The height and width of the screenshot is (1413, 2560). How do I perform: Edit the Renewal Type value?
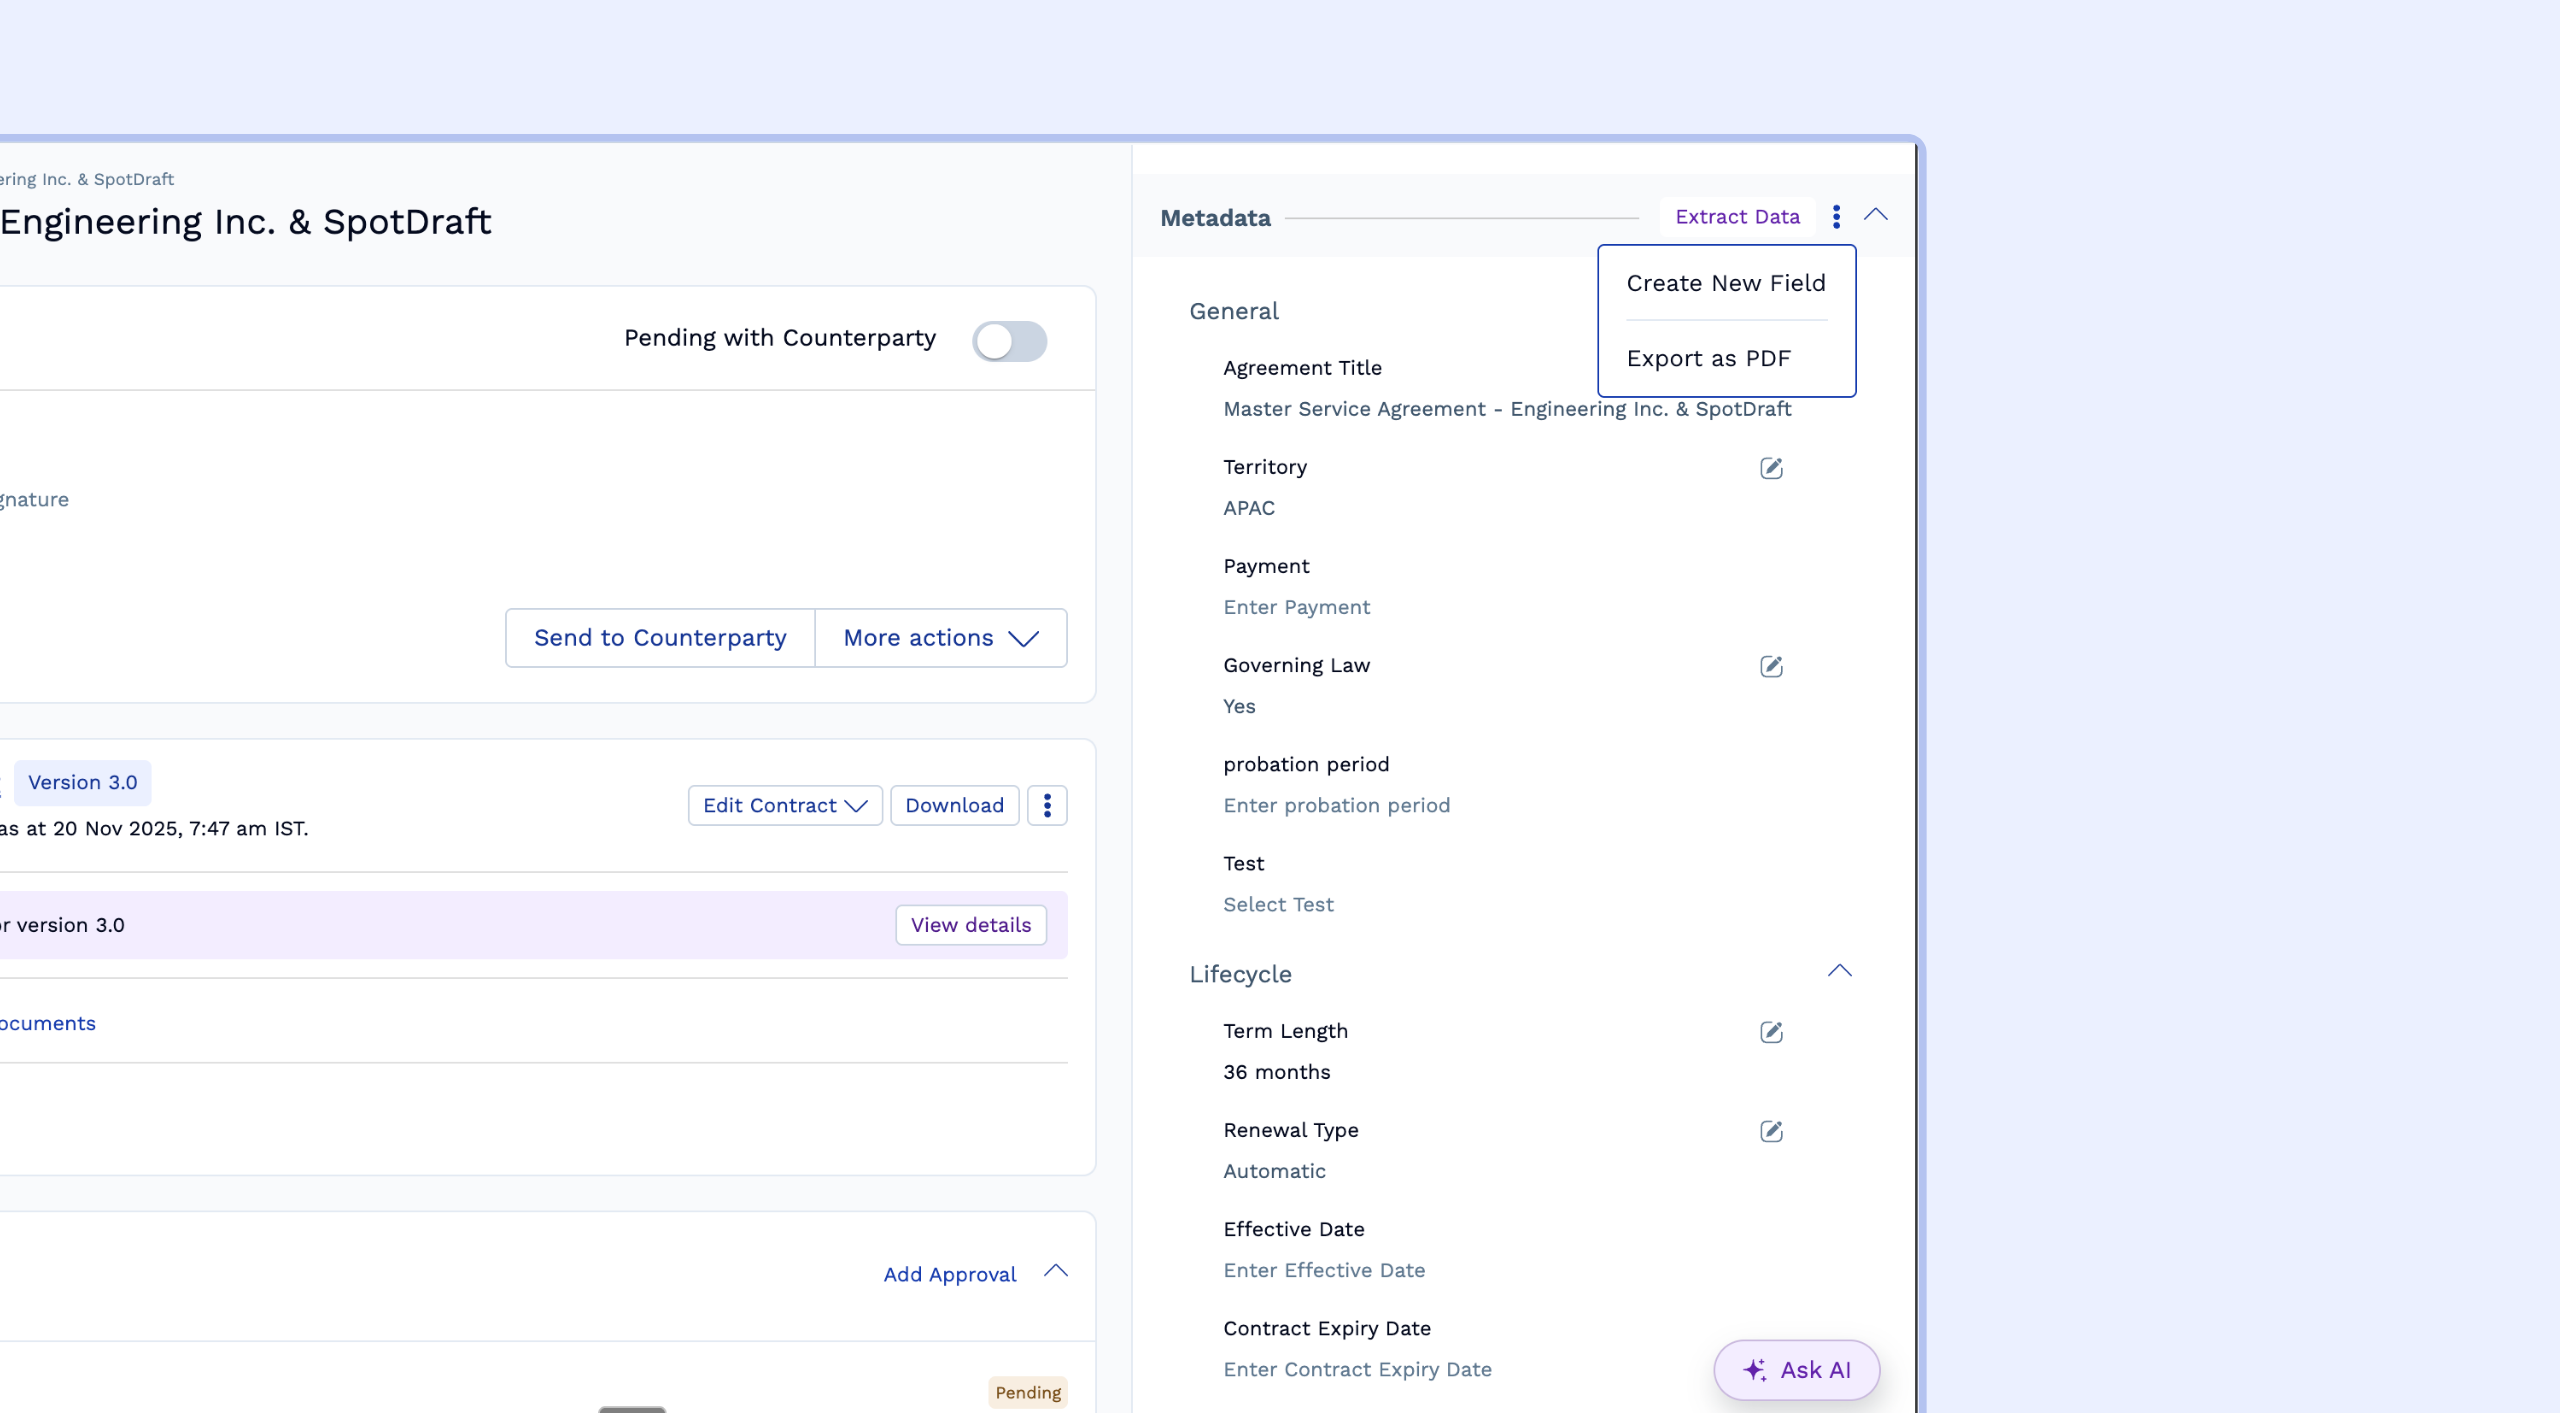point(1771,1131)
